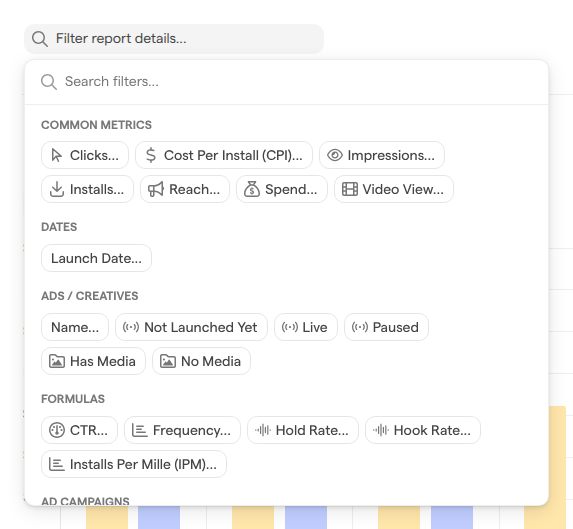Click the cursor icon on Clicks chip
This screenshot has height=529, width=573.
[x=56, y=155]
